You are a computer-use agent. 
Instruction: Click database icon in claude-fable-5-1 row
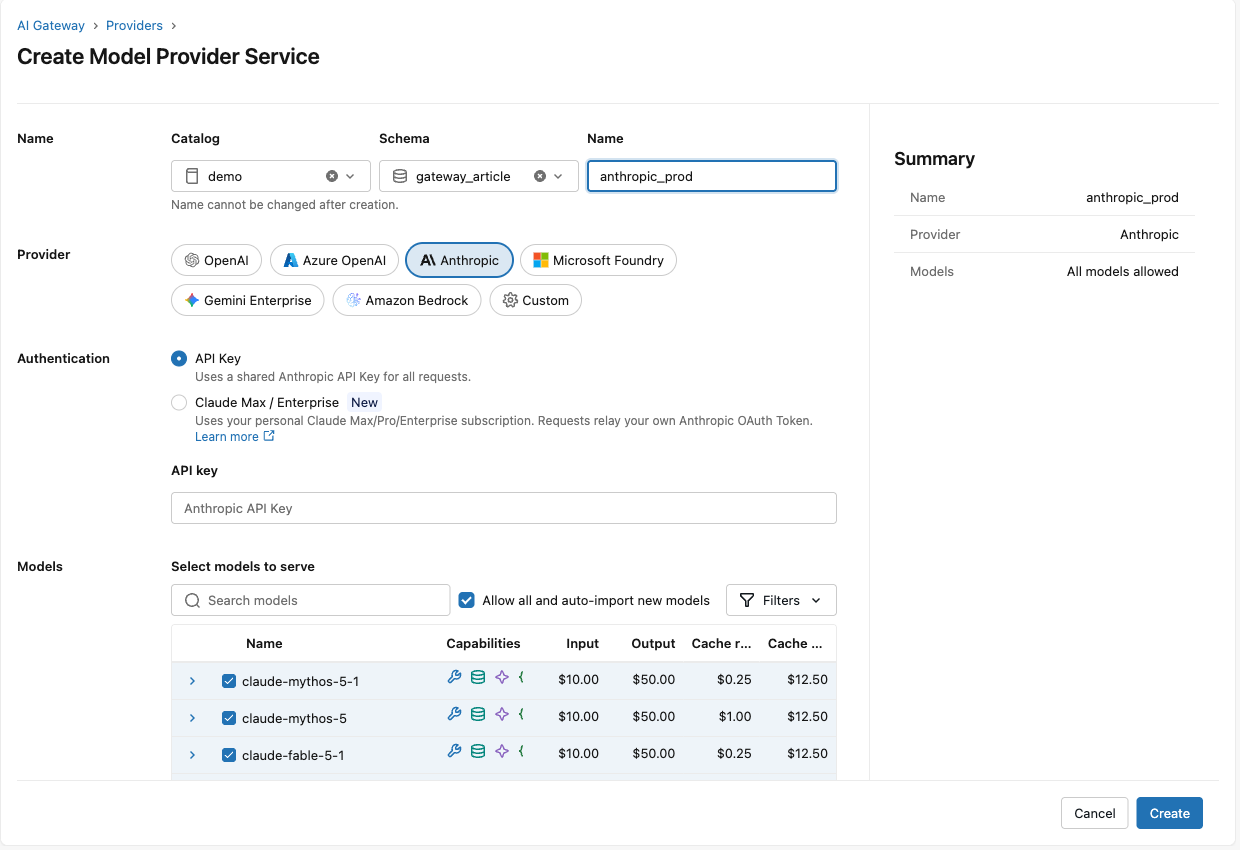pyautogui.click(x=478, y=751)
